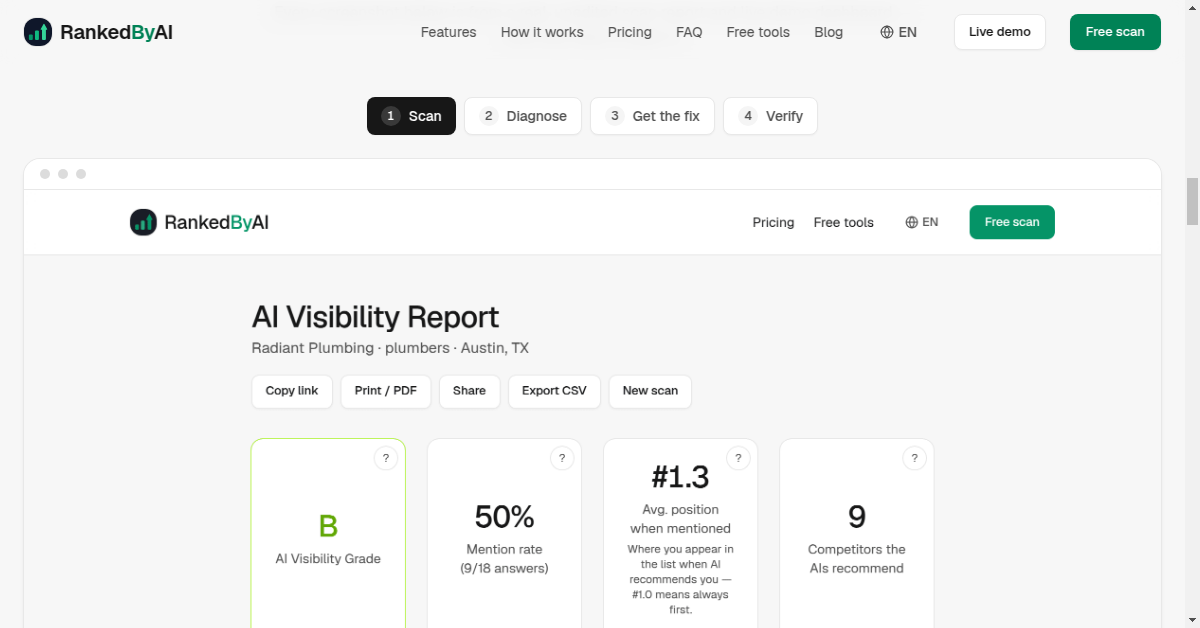Launch the Live demo

click(999, 32)
